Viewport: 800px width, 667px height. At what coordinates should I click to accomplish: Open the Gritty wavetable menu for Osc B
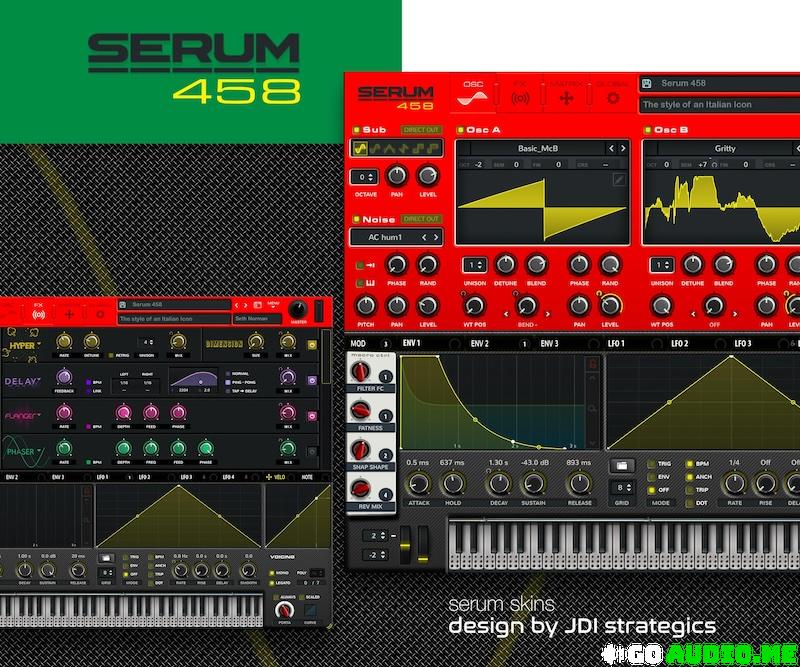tap(725, 149)
